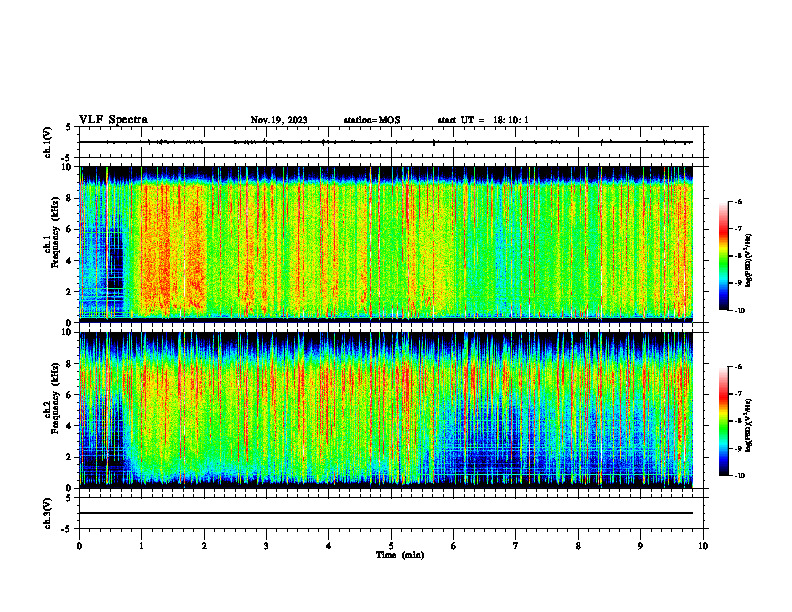
Task: Click tick label "7" on the Time axis
Action: point(516,546)
